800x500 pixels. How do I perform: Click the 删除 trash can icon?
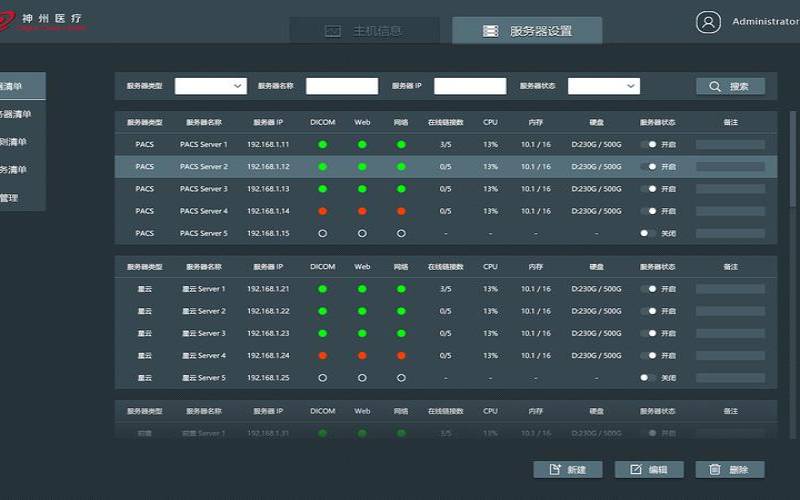coord(714,470)
